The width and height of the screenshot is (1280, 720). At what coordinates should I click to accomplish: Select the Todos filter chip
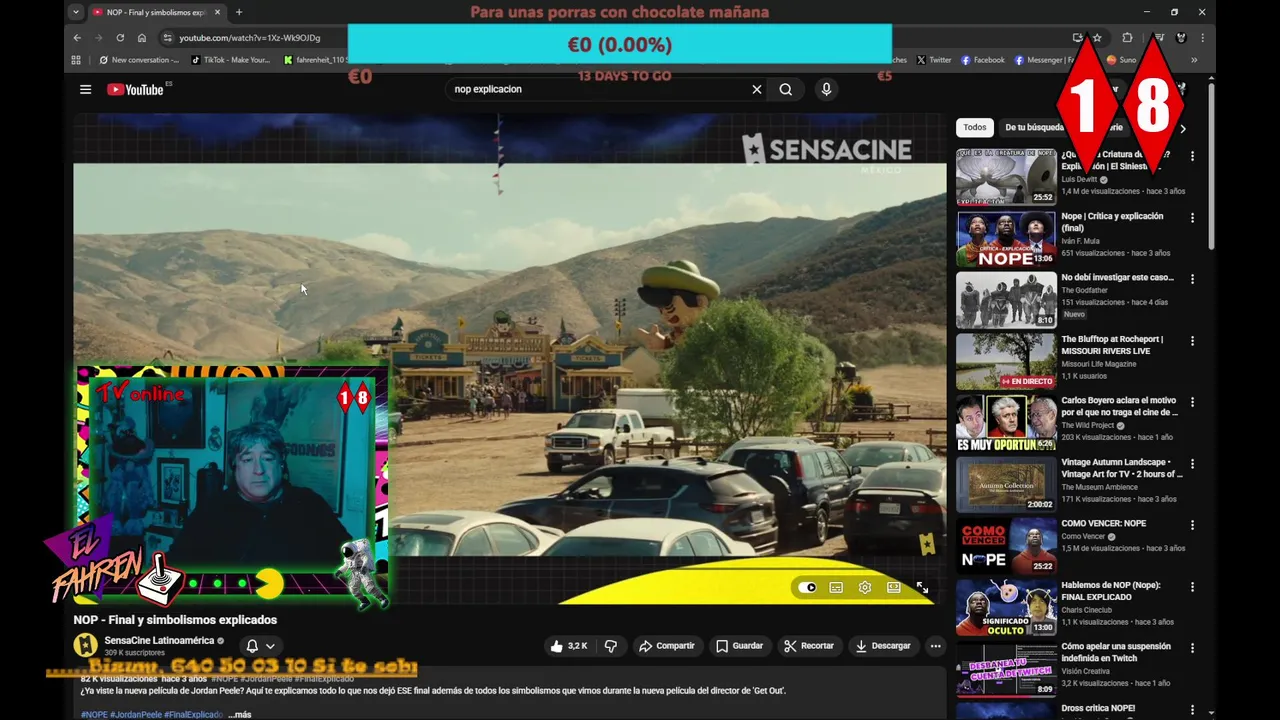(x=975, y=127)
